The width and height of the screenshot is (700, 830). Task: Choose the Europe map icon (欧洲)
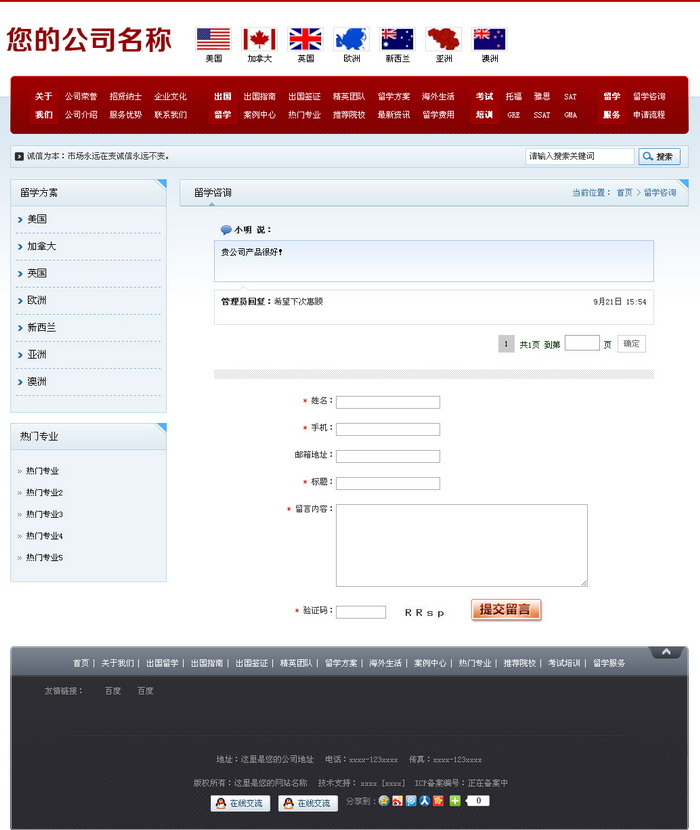click(351, 40)
